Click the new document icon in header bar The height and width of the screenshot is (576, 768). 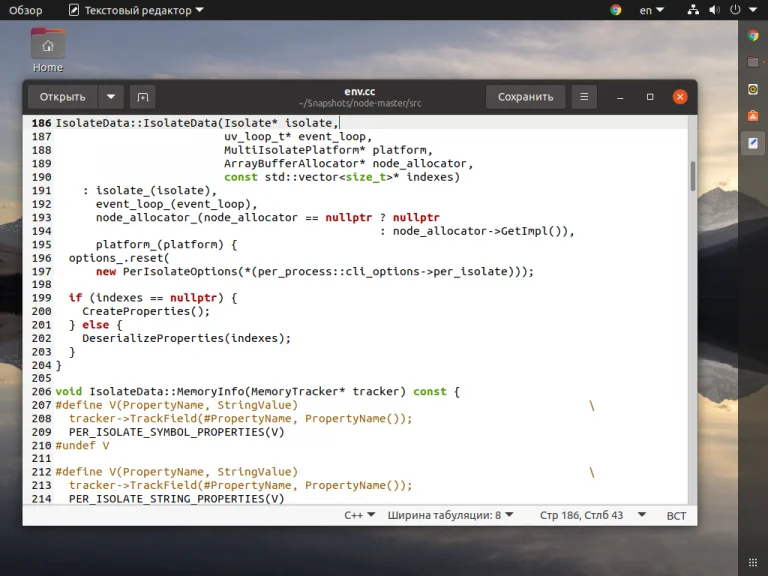pos(142,97)
